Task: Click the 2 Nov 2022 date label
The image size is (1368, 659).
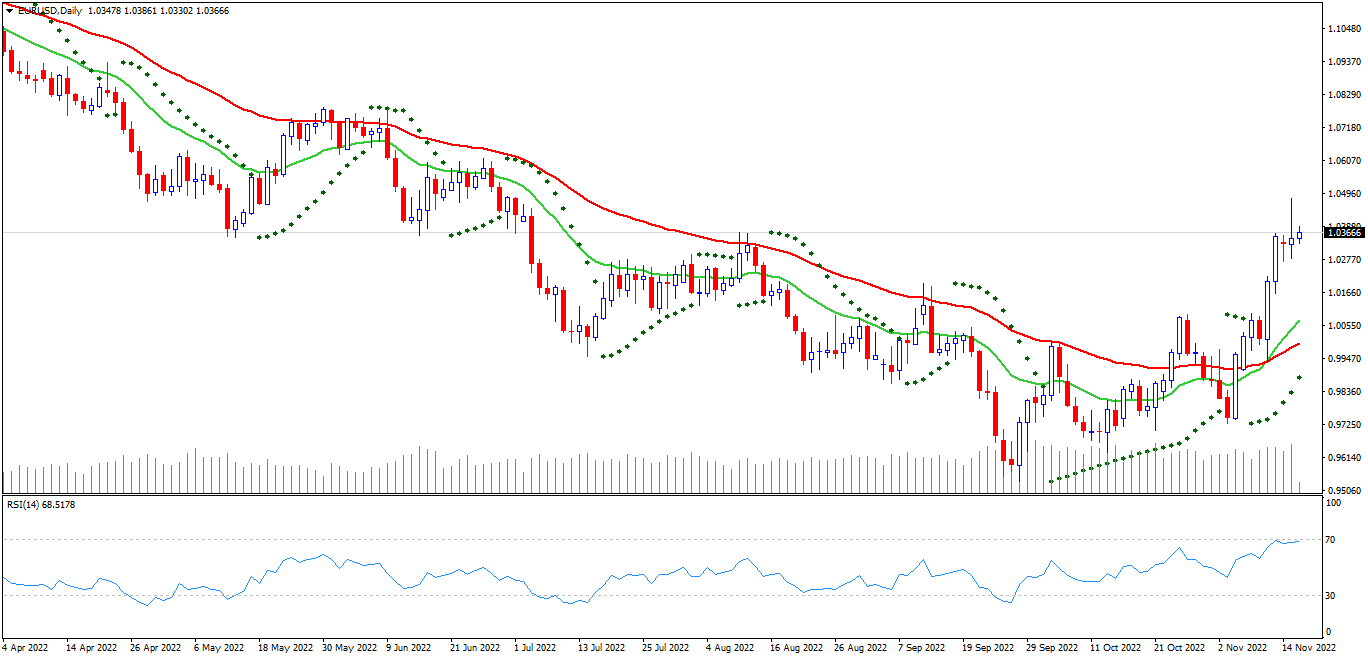Action: 1243,648
